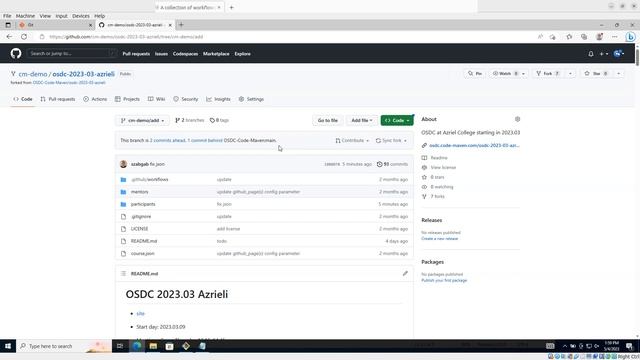
Task: Open the plus create-new dropdown
Action: click(604, 54)
